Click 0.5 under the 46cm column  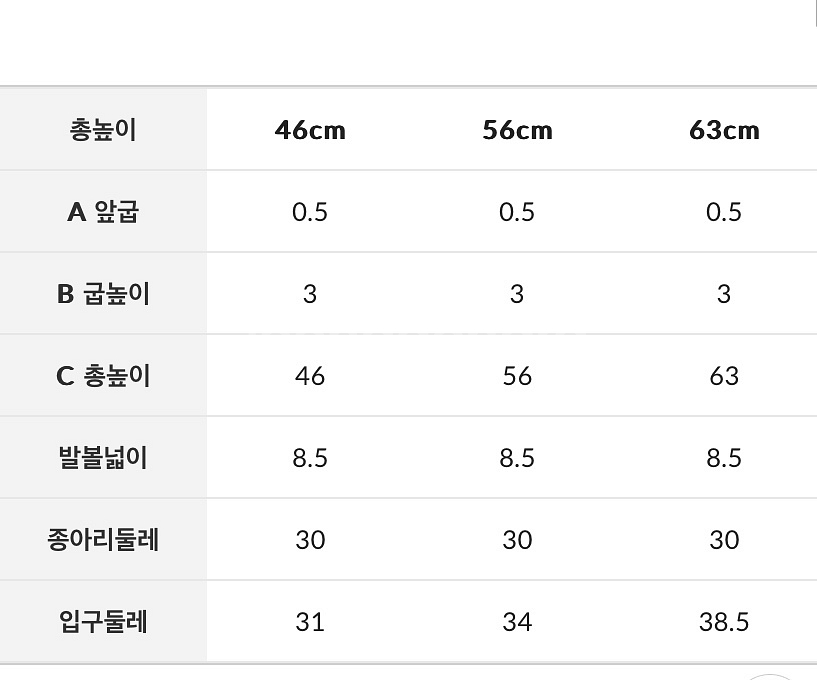[310, 212]
